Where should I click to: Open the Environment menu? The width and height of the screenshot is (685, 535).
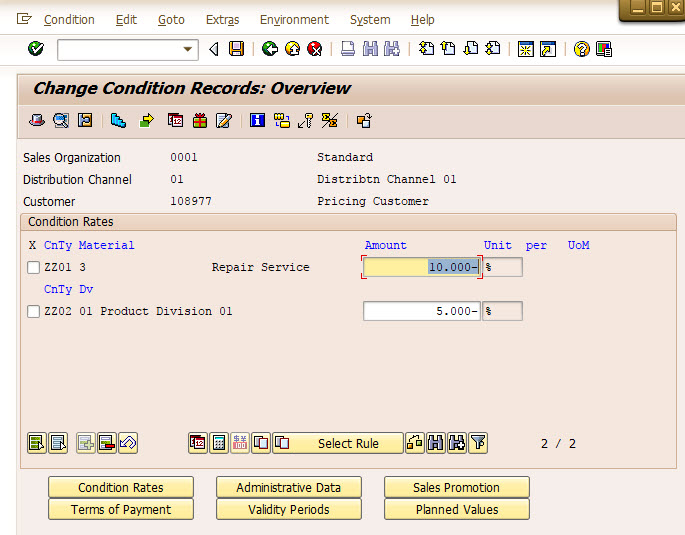click(x=294, y=20)
